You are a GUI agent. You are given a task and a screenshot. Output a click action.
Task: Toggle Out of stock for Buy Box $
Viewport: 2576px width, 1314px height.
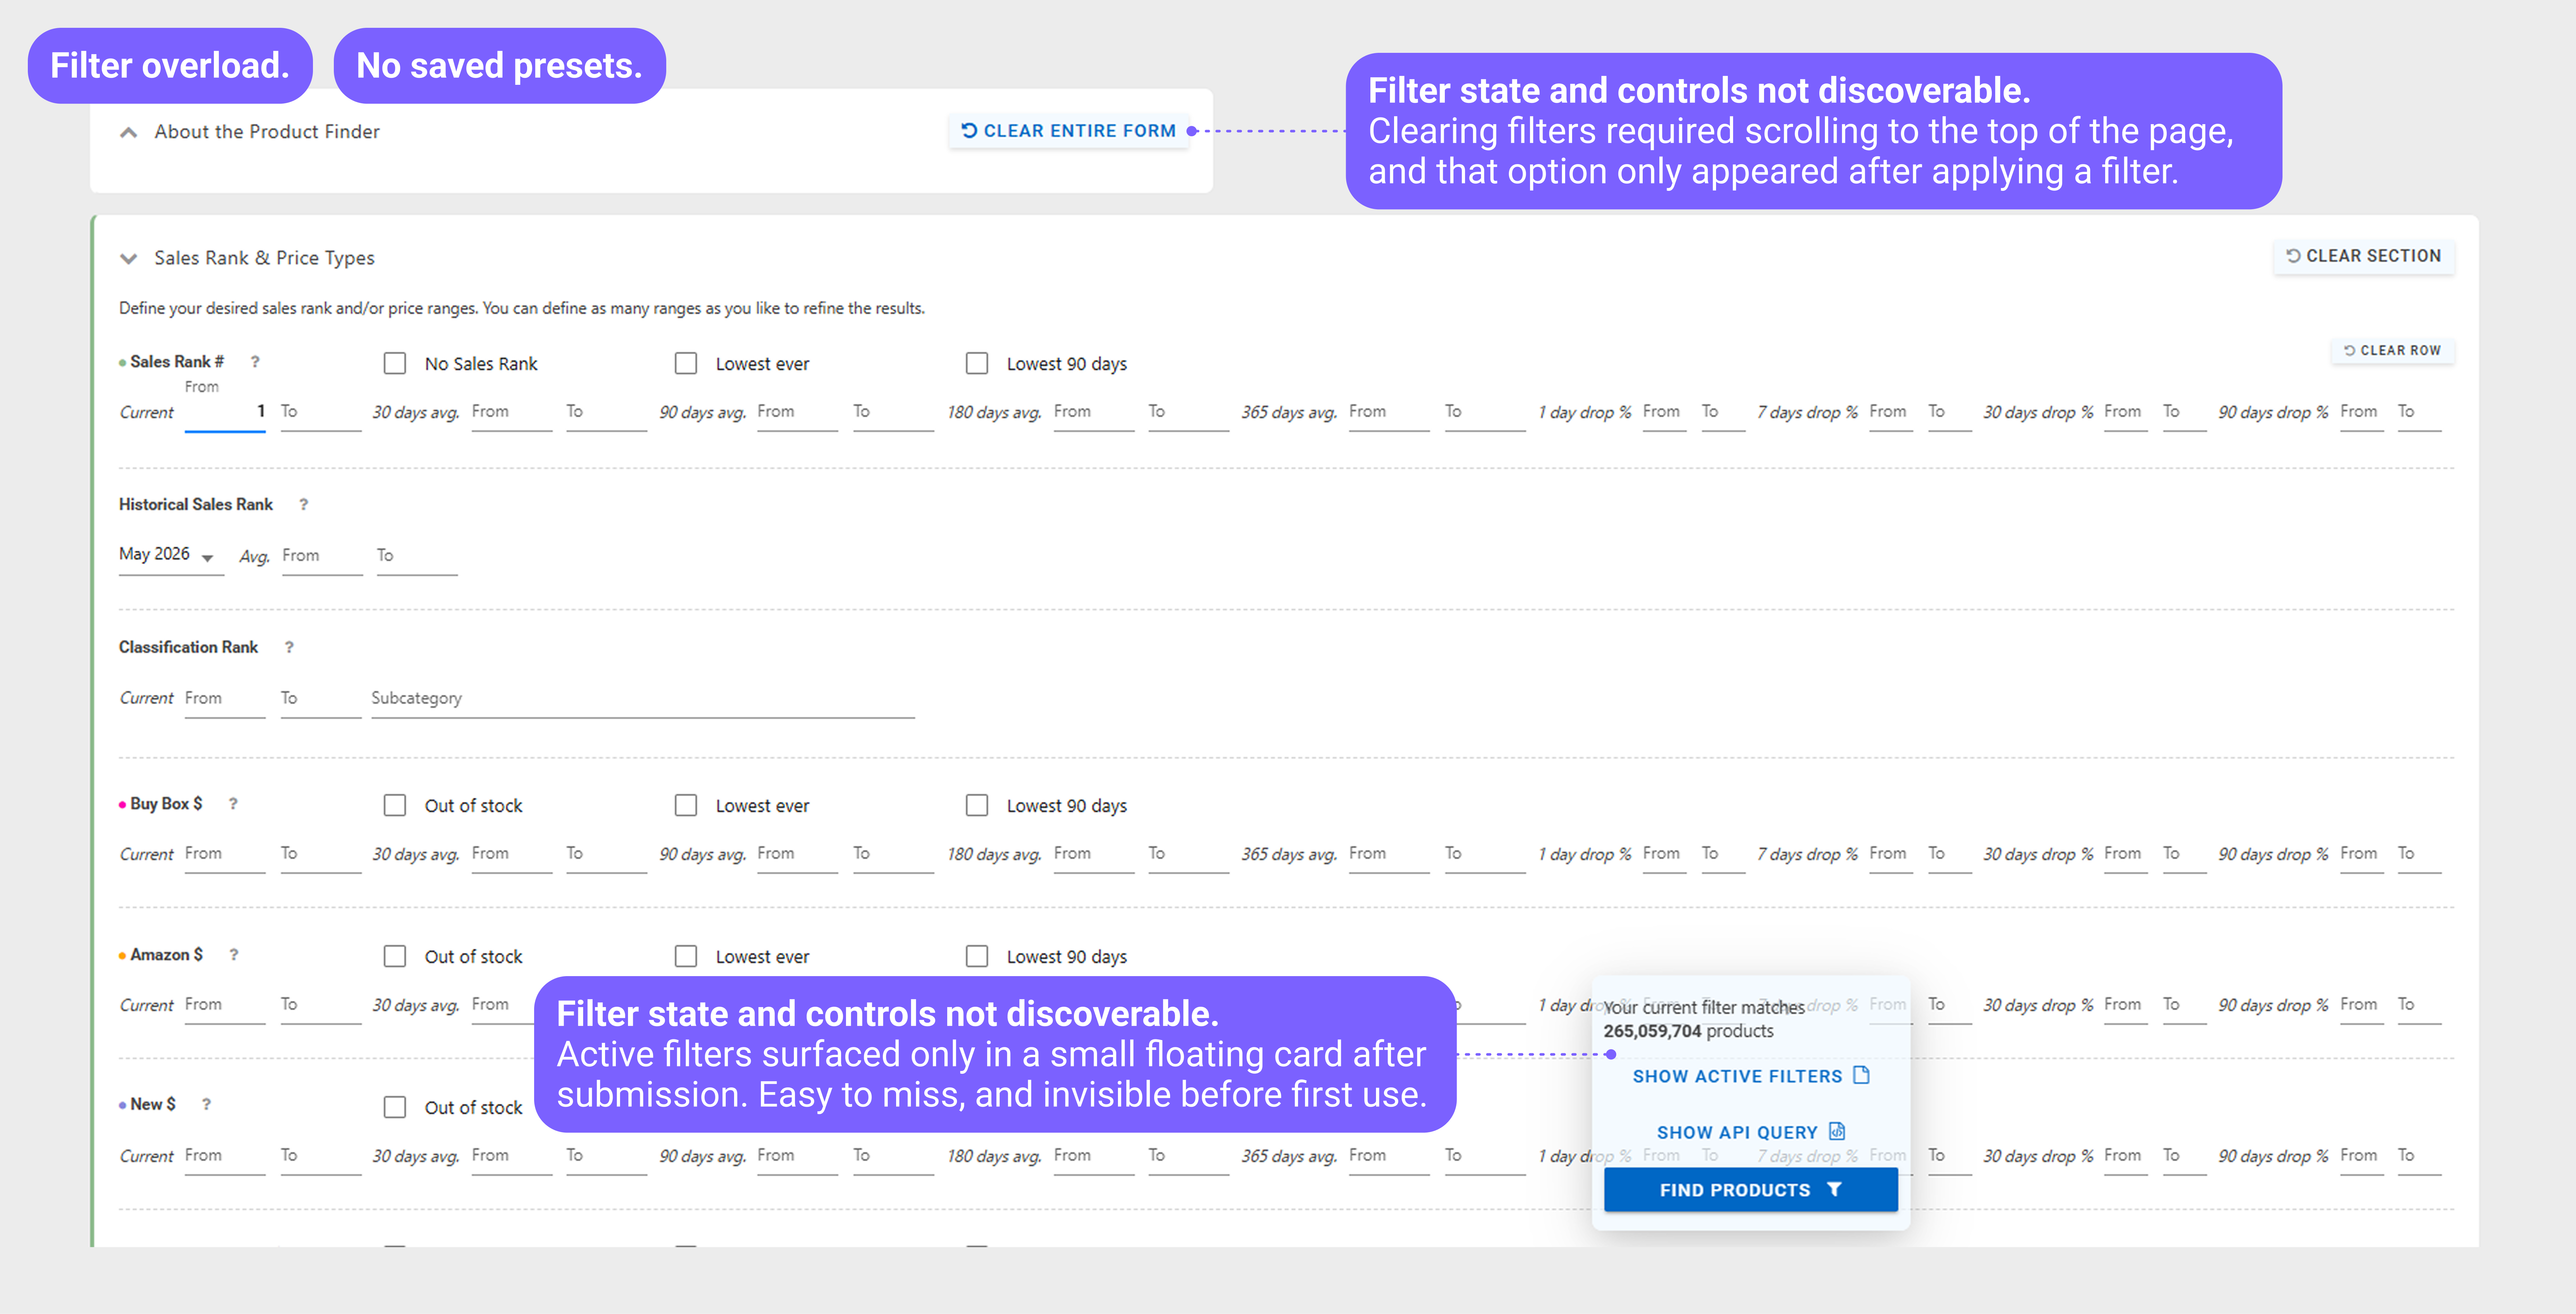point(395,805)
